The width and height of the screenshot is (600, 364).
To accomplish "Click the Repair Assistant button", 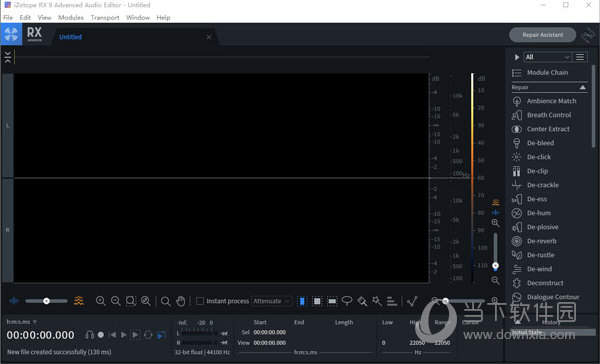I will click(x=543, y=35).
